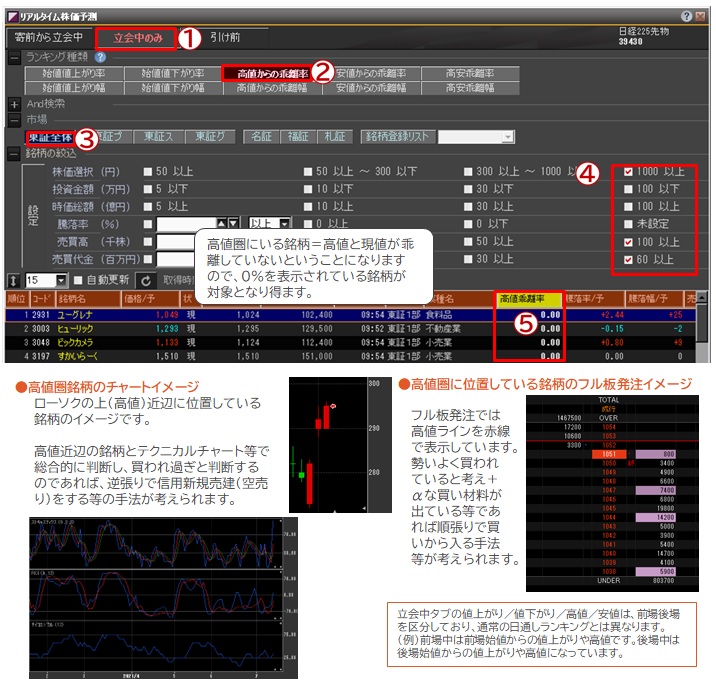Collapse the 市場 section
Image resolution: width=716 pixels, height=694 pixels.
15,121
